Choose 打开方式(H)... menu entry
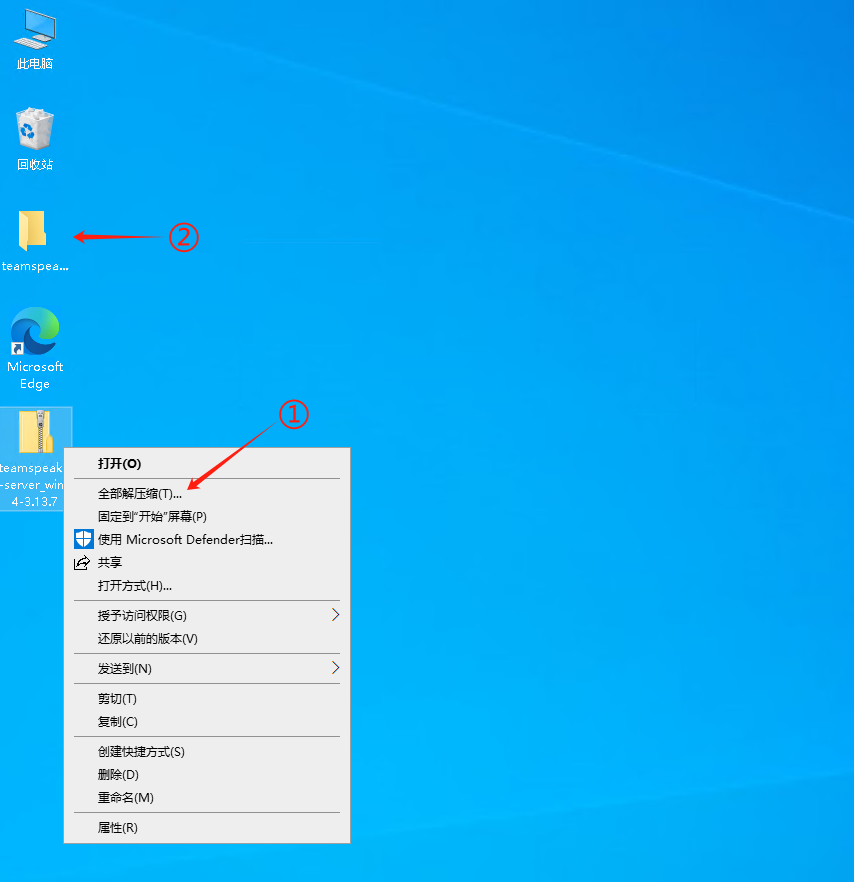The height and width of the screenshot is (882, 854). click(x=207, y=586)
